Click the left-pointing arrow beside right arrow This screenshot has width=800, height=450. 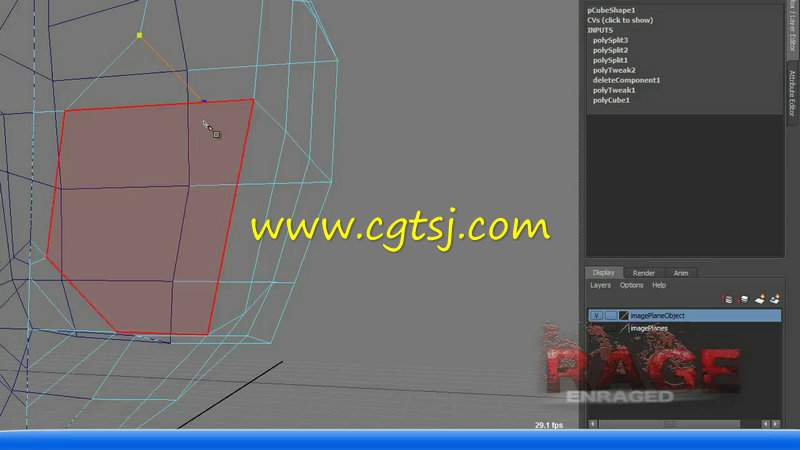(x=765, y=424)
